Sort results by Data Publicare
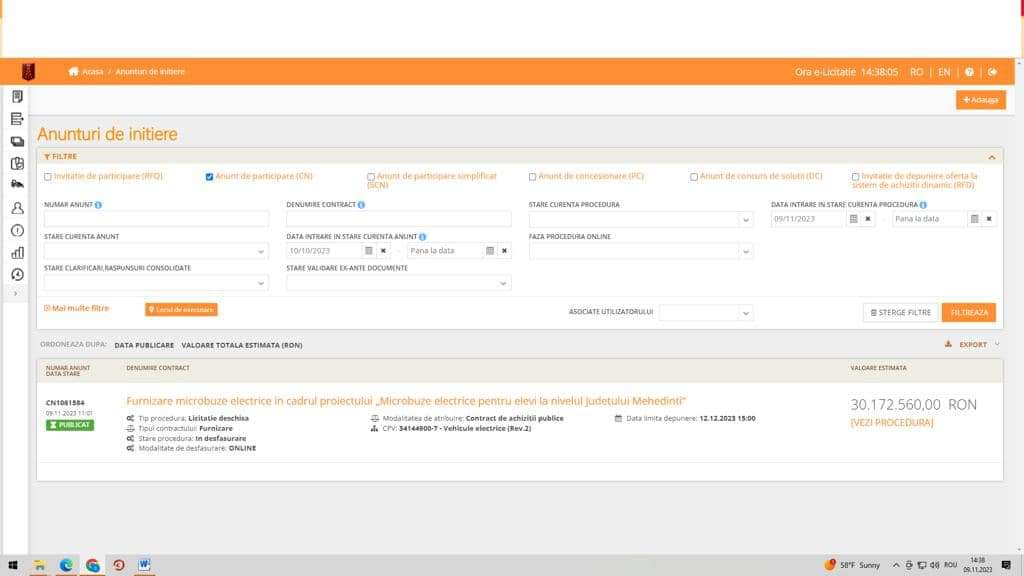The width and height of the screenshot is (1024, 576). [x=144, y=345]
